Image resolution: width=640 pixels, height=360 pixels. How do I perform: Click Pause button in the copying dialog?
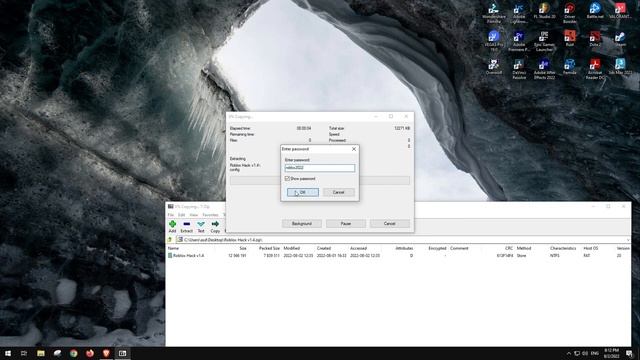click(346, 224)
